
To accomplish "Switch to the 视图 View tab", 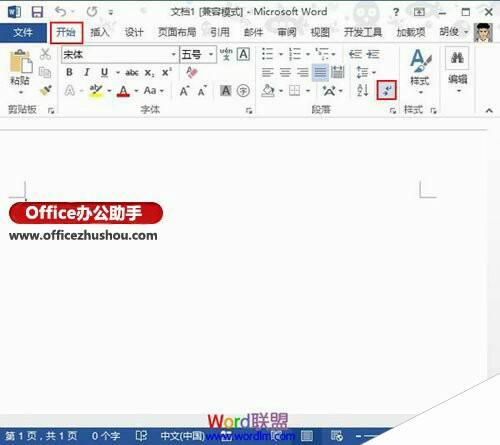I will pos(320,33).
